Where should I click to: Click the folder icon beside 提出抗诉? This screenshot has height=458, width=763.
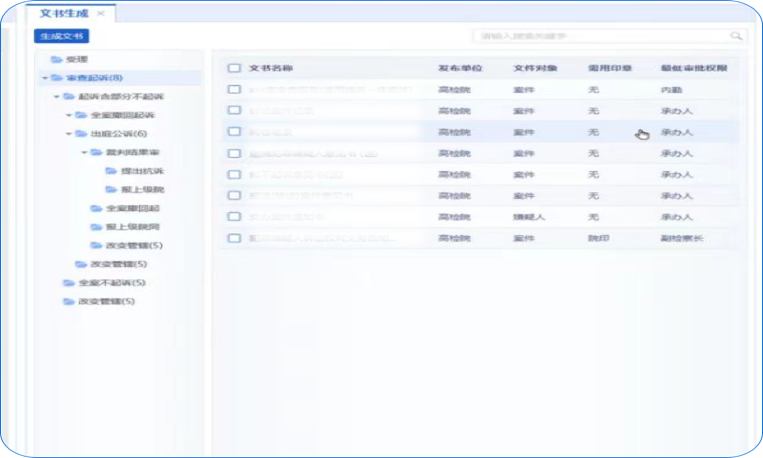(x=110, y=171)
